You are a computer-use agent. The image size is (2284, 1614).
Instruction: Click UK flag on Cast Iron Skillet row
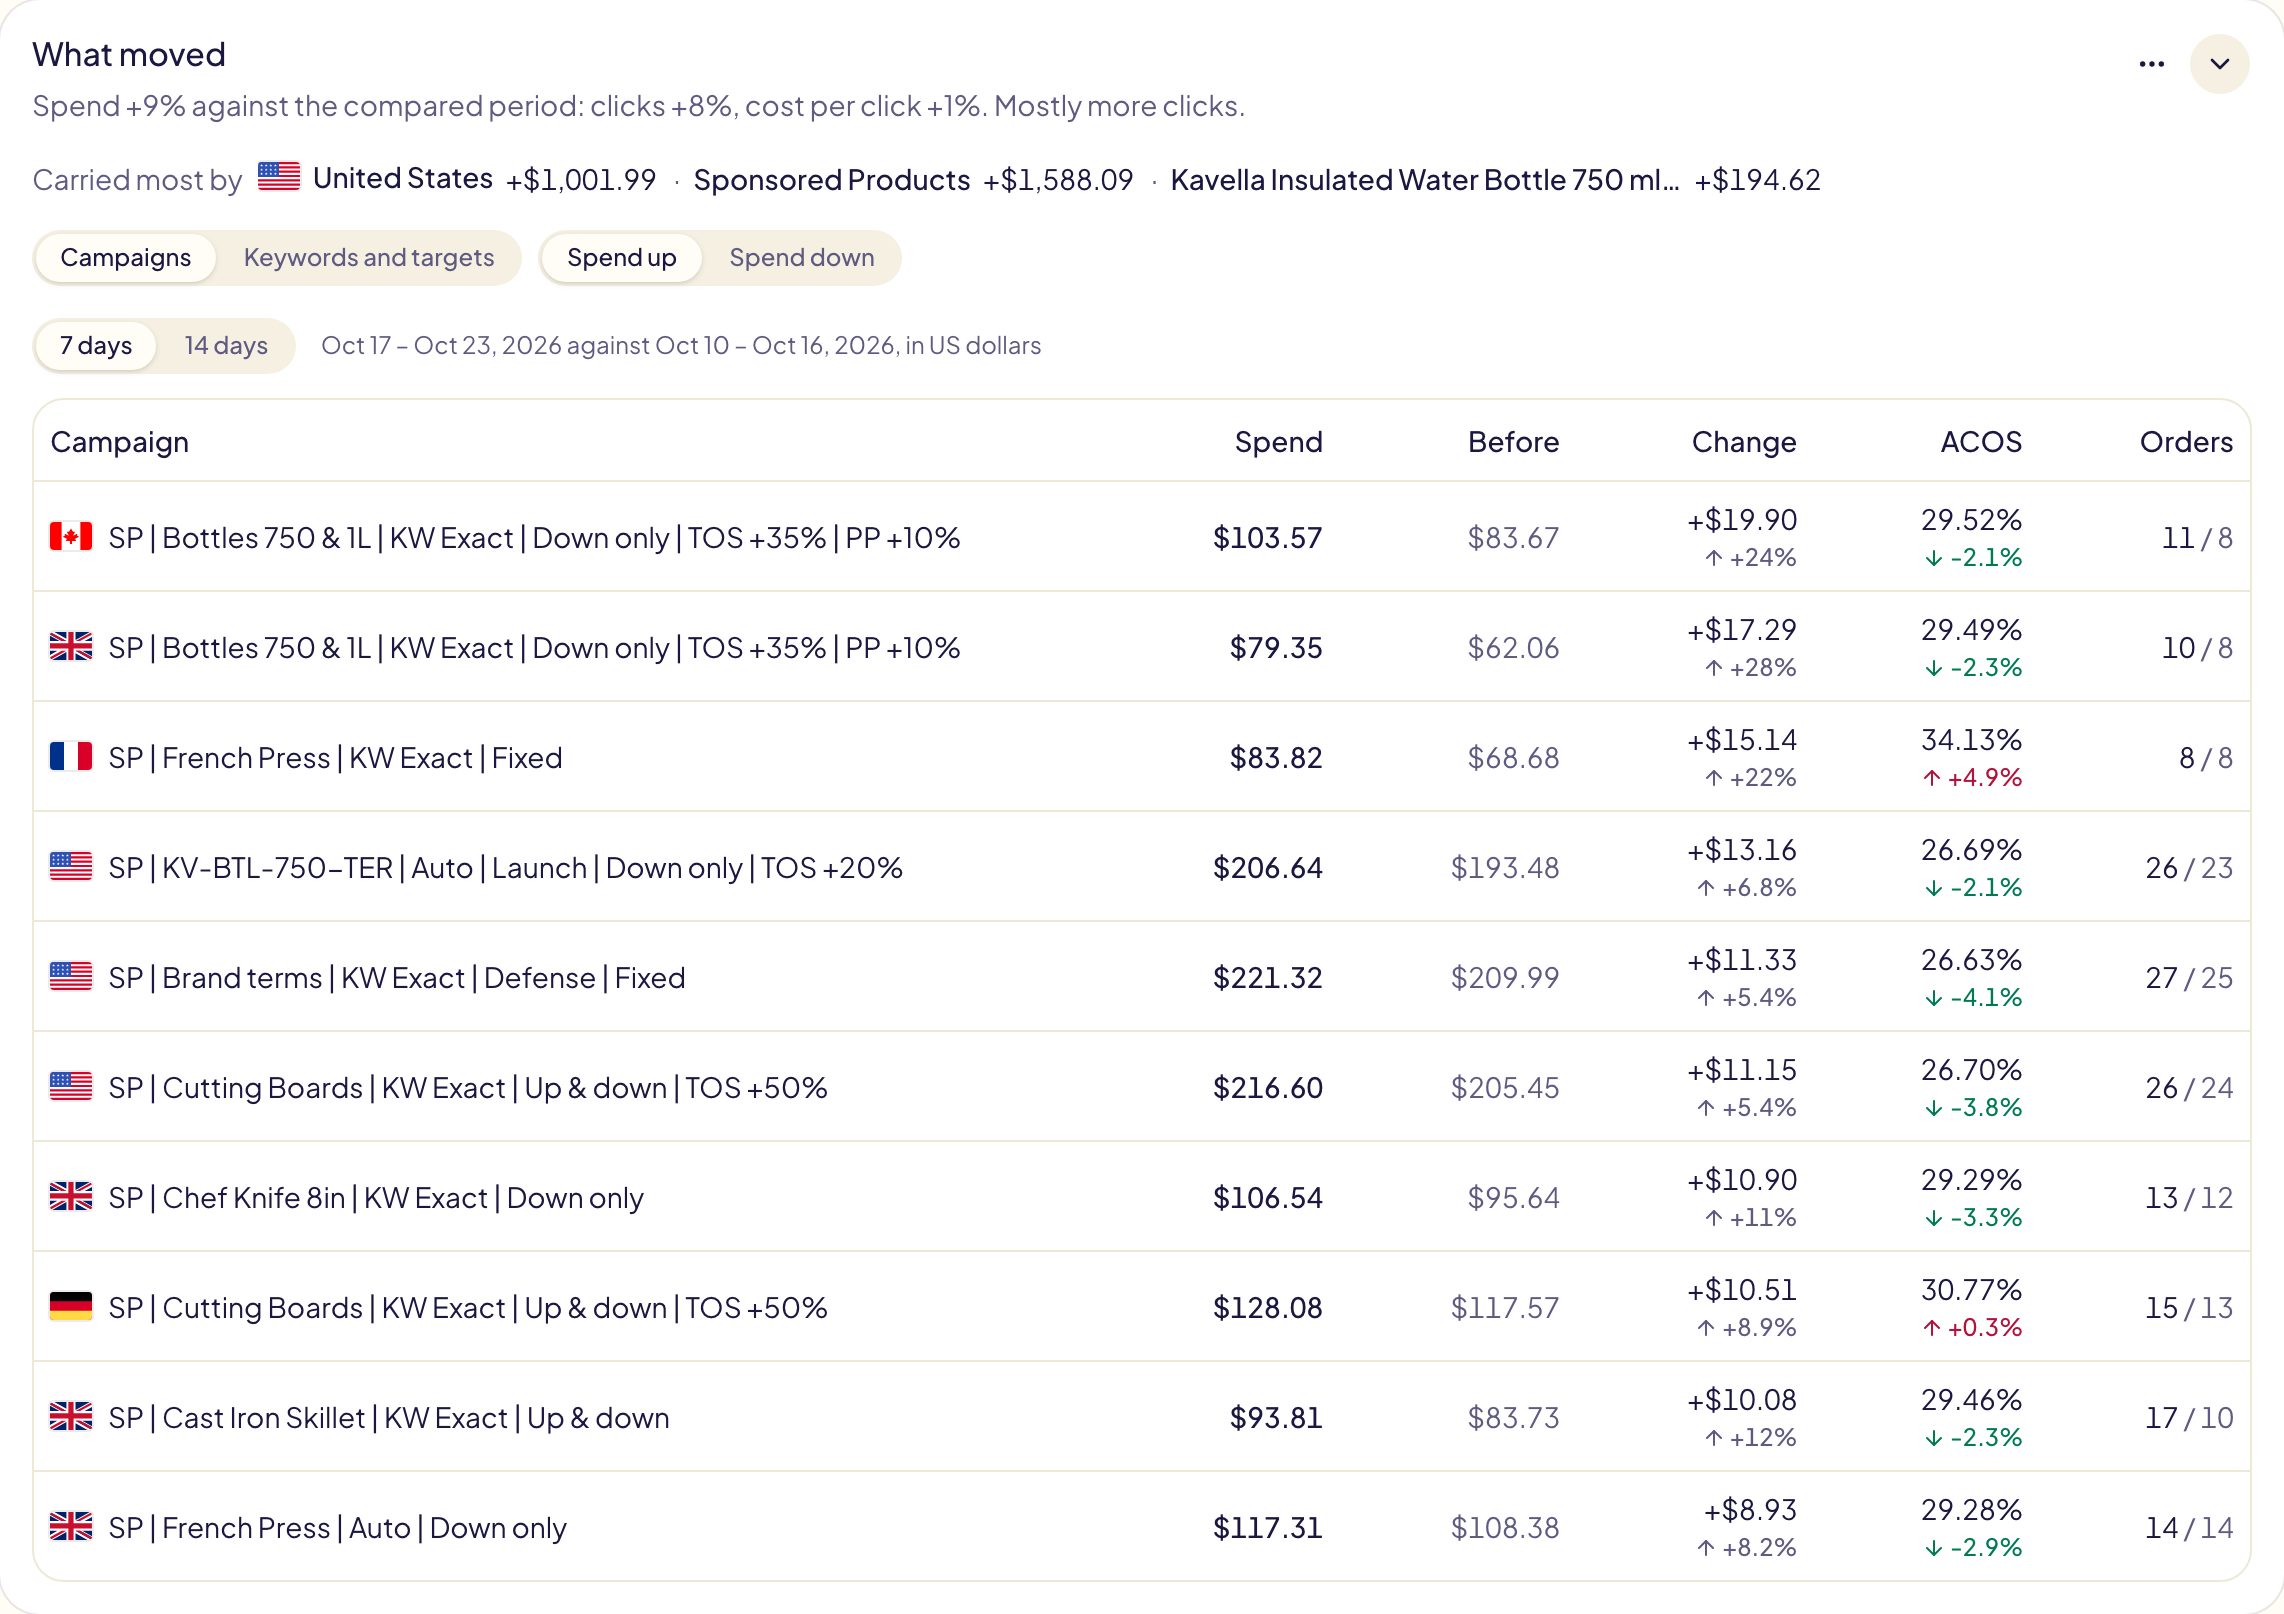point(71,1417)
